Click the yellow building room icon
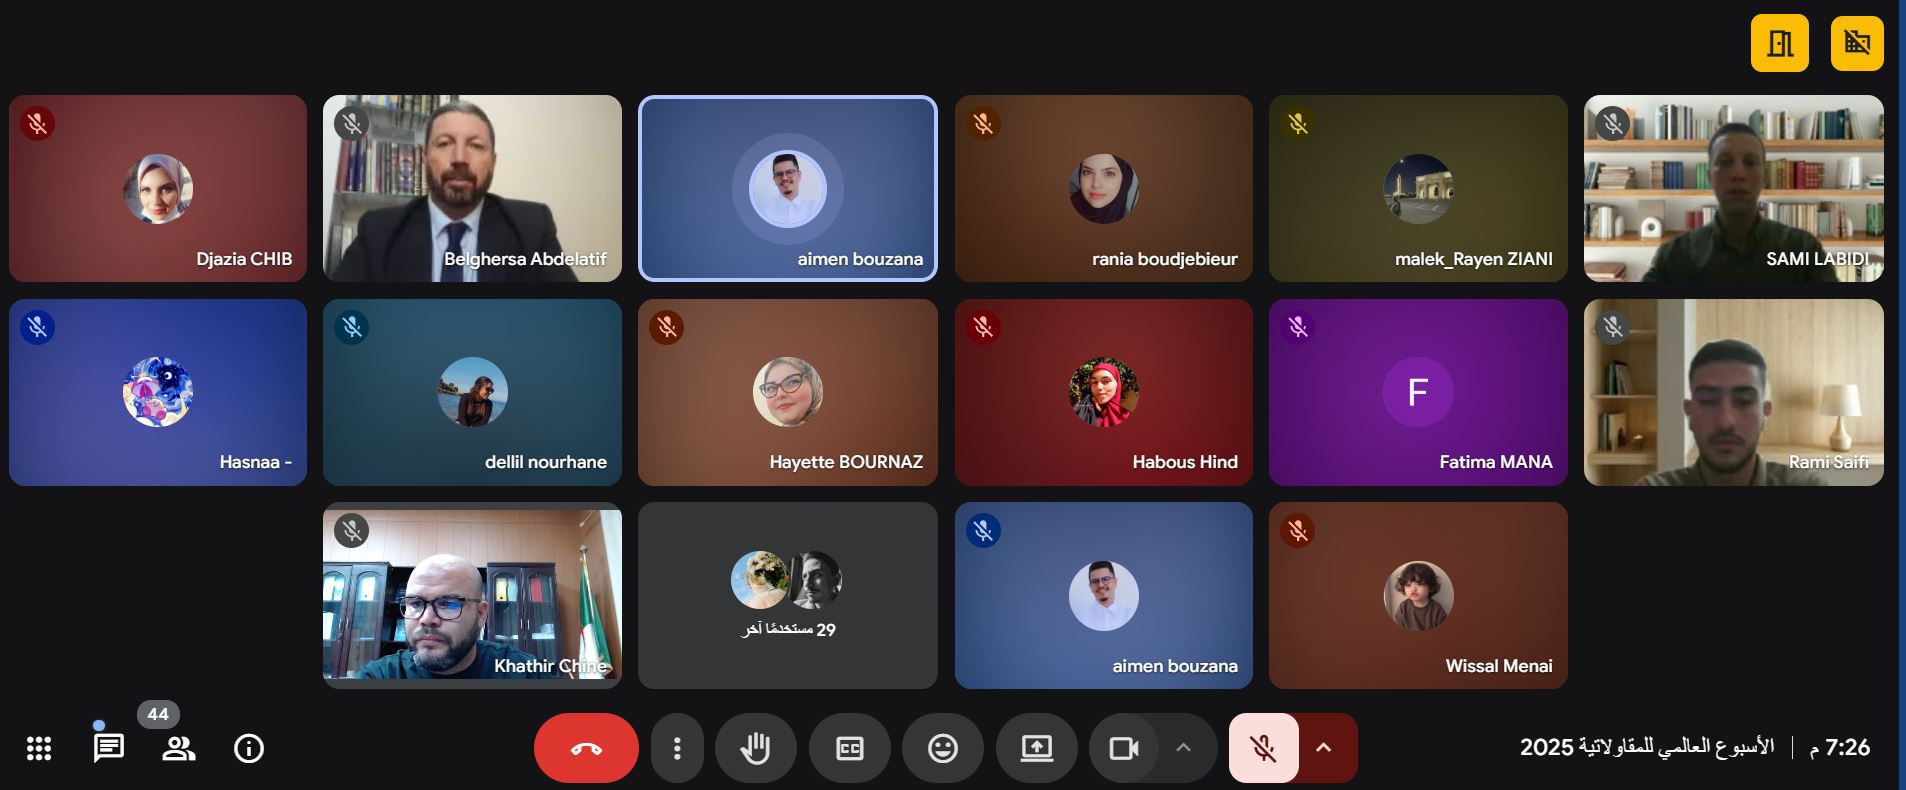Image resolution: width=1906 pixels, height=790 pixels. tap(1780, 43)
